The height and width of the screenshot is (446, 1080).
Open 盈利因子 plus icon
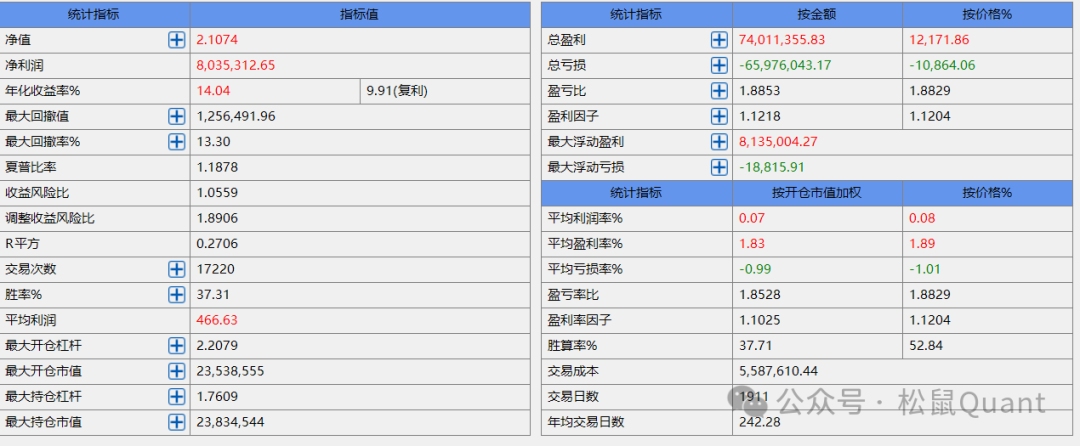point(718,116)
